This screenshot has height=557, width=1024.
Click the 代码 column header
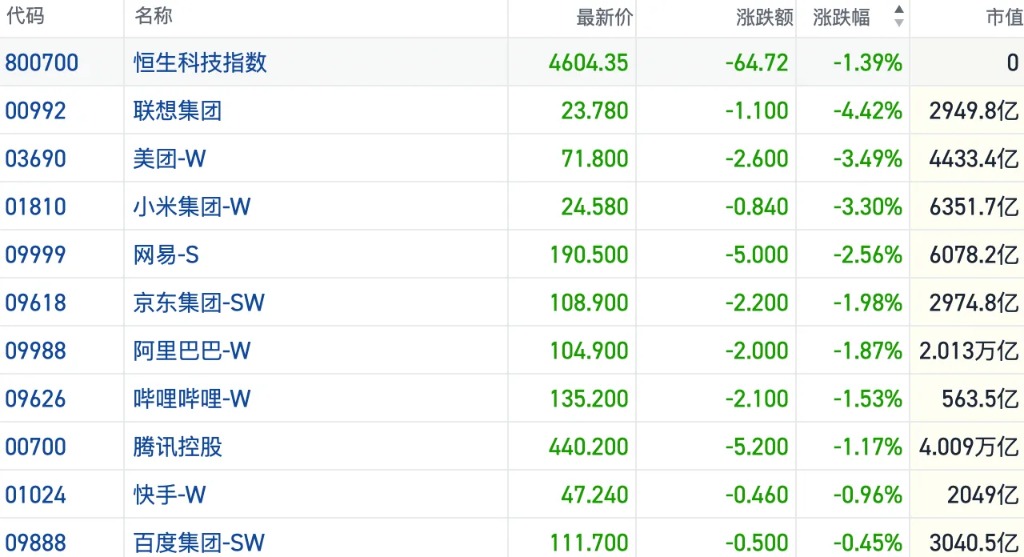tap(25, 16)
